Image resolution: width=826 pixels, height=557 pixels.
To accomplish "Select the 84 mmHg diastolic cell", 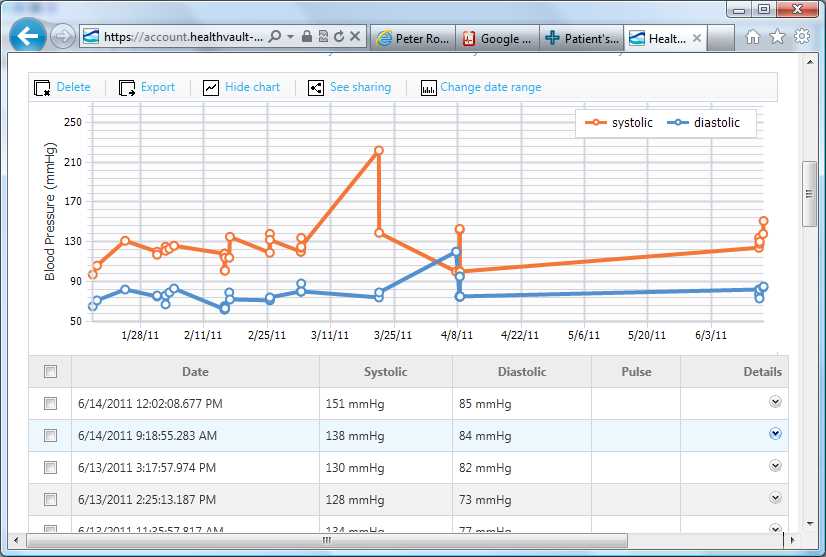I will pos(522,436).
